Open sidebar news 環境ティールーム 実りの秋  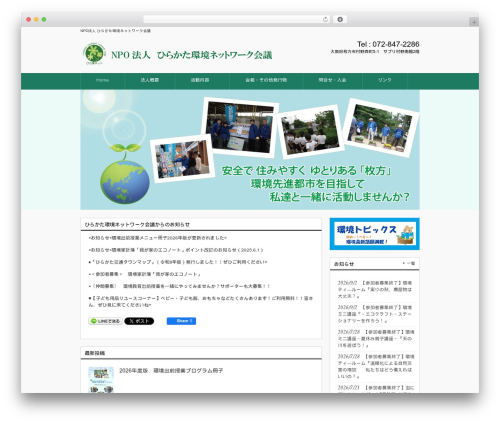[x=375, y=289]
